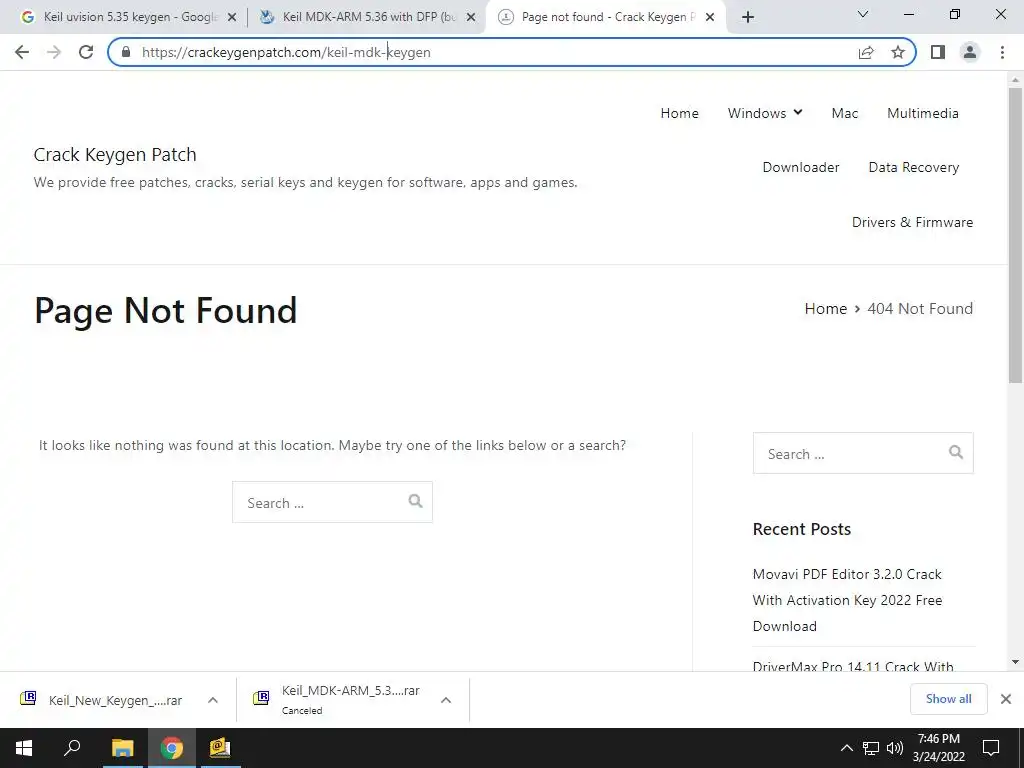The height and width of the screenshot is (768, 1024).
Task: Close the Keil uvision 5.35 keygen tab
Action: coord(231,18)
